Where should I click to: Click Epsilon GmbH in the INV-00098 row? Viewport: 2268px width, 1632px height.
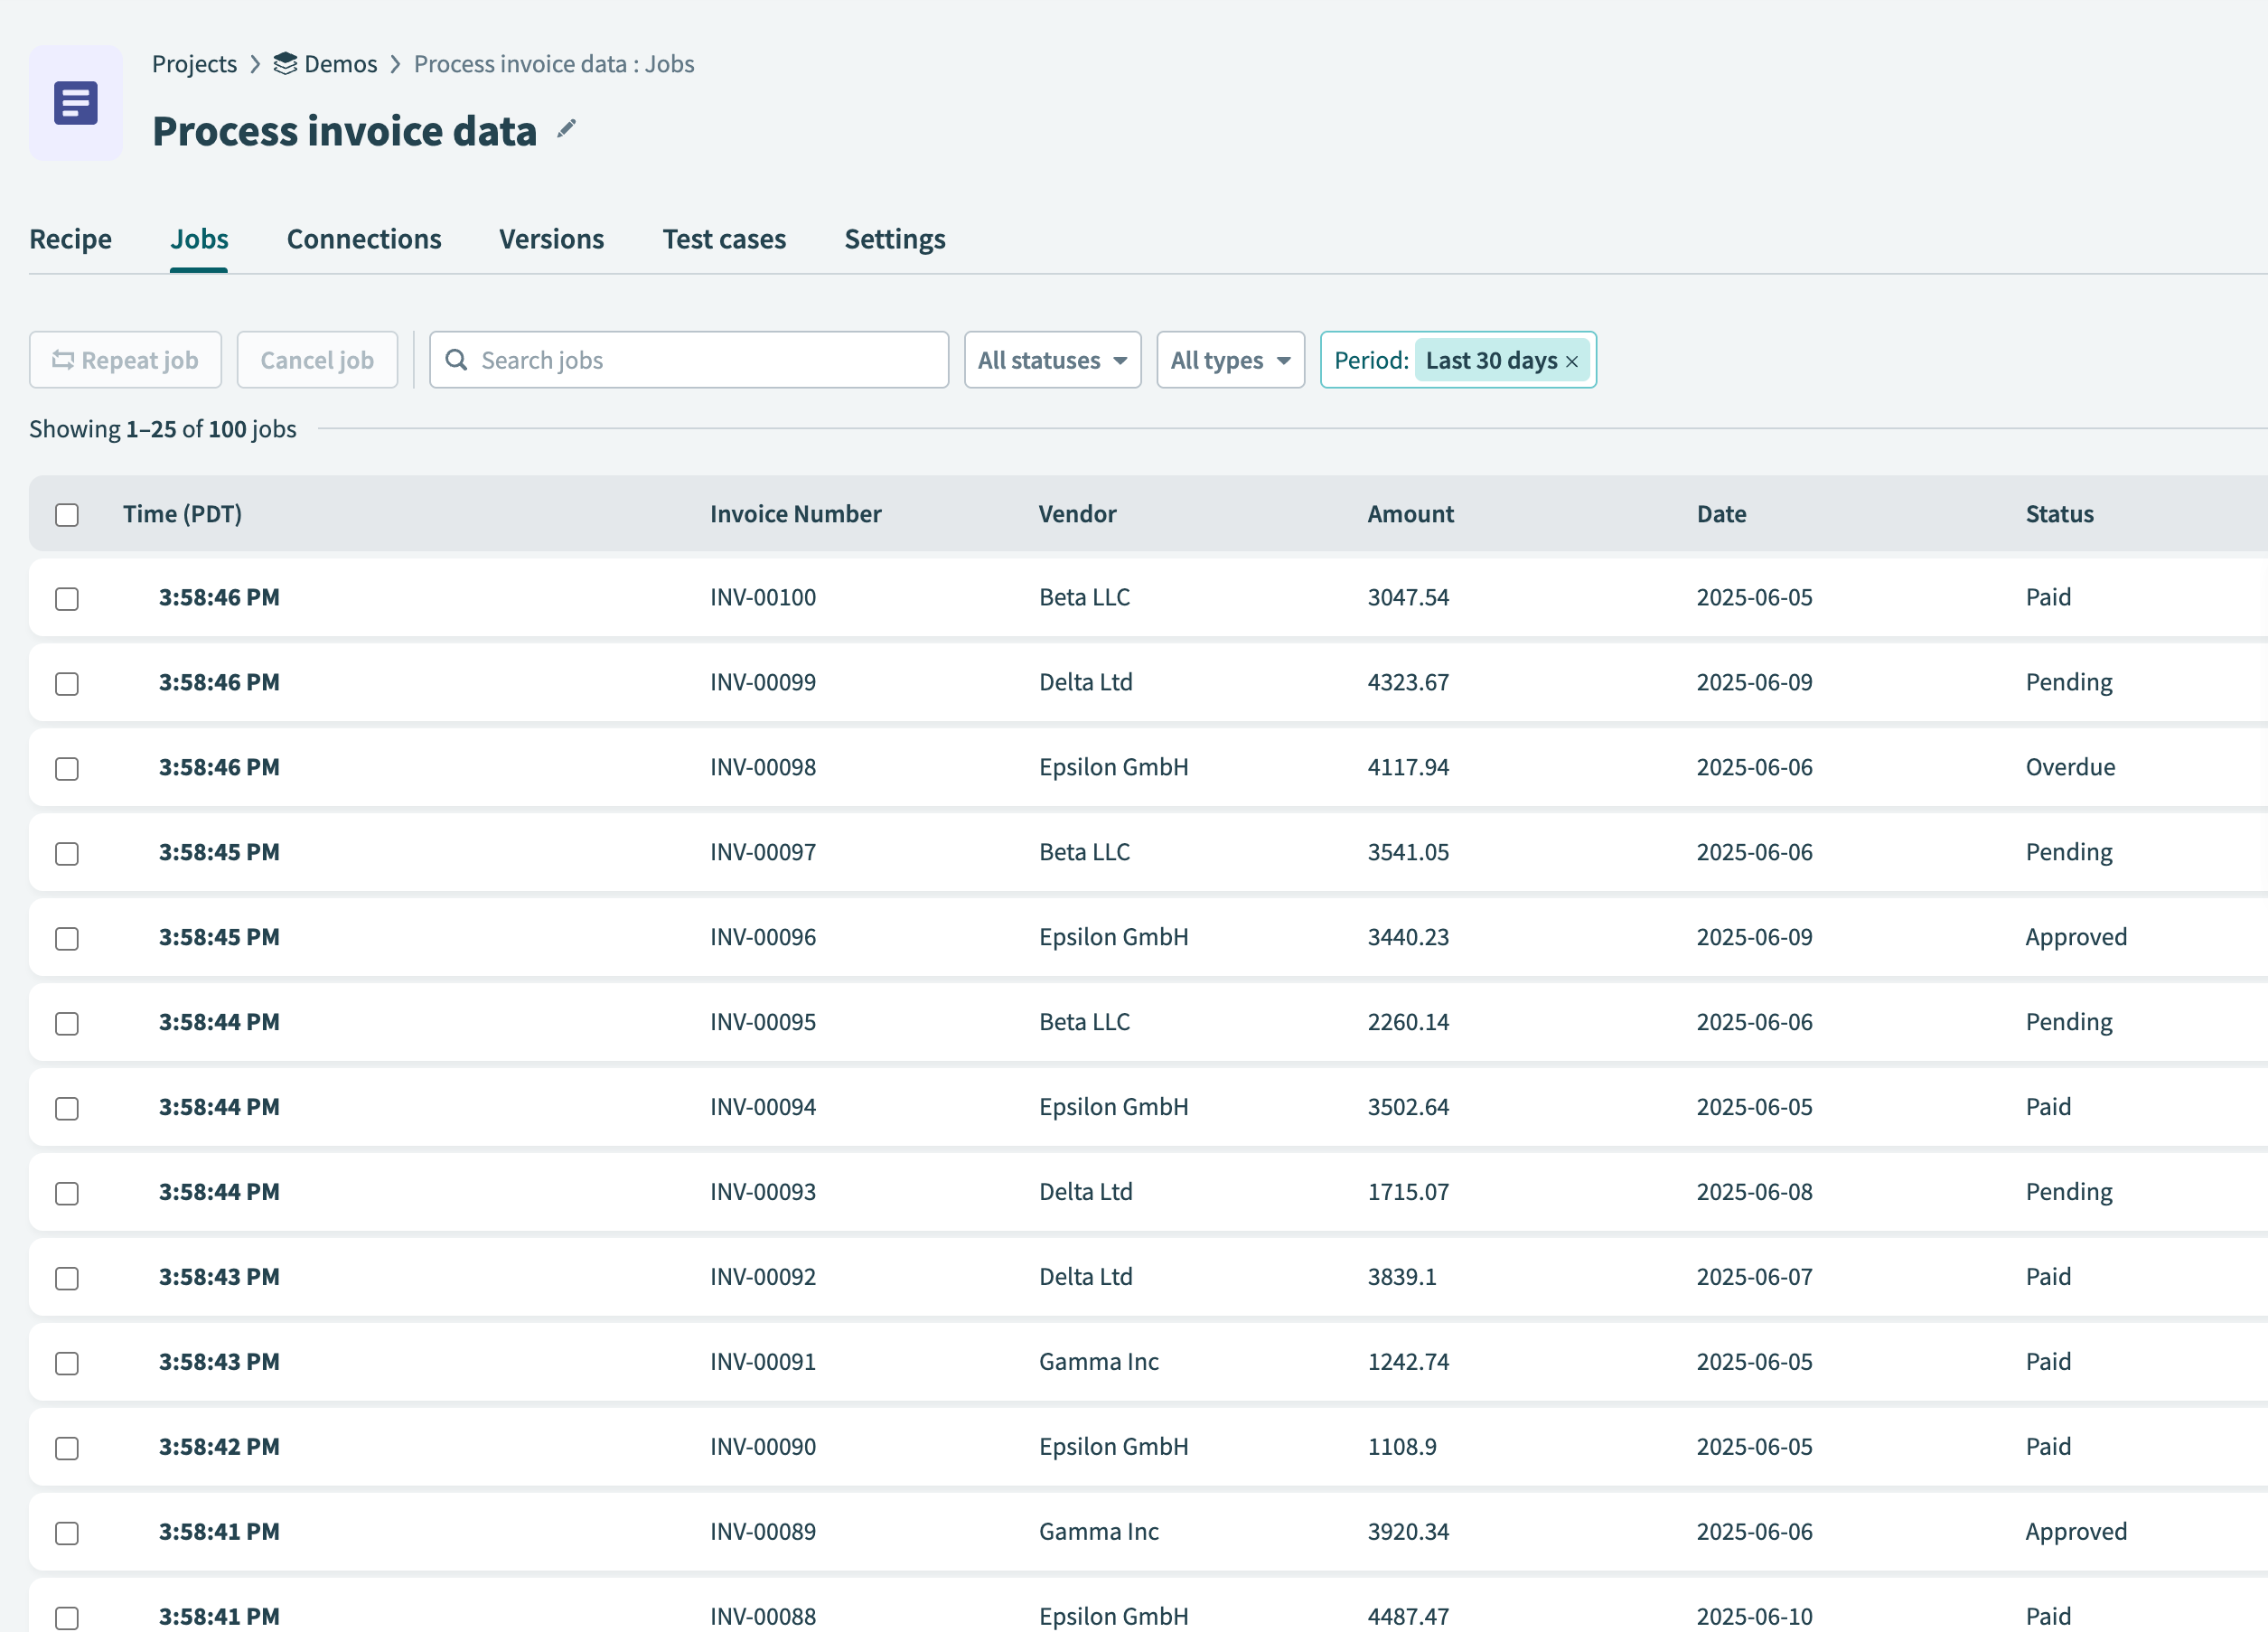point(1113,767)
